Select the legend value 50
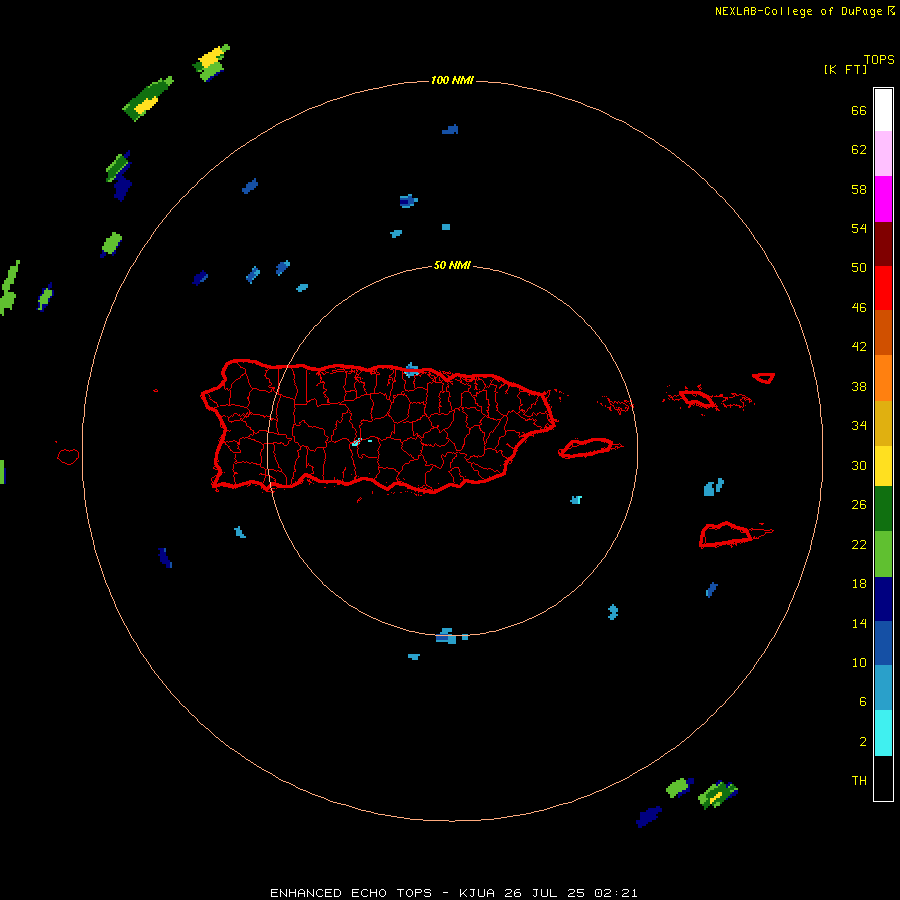 point(859,267)
